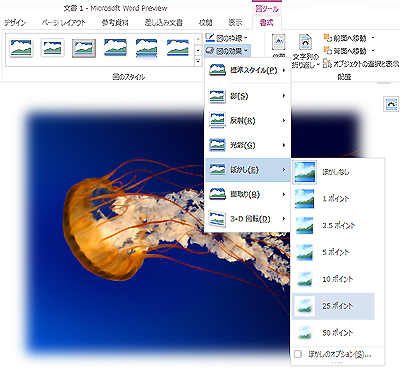Open 標準スタイル(P) submenu
Viewport: 400px width, 371px height.
248,70
